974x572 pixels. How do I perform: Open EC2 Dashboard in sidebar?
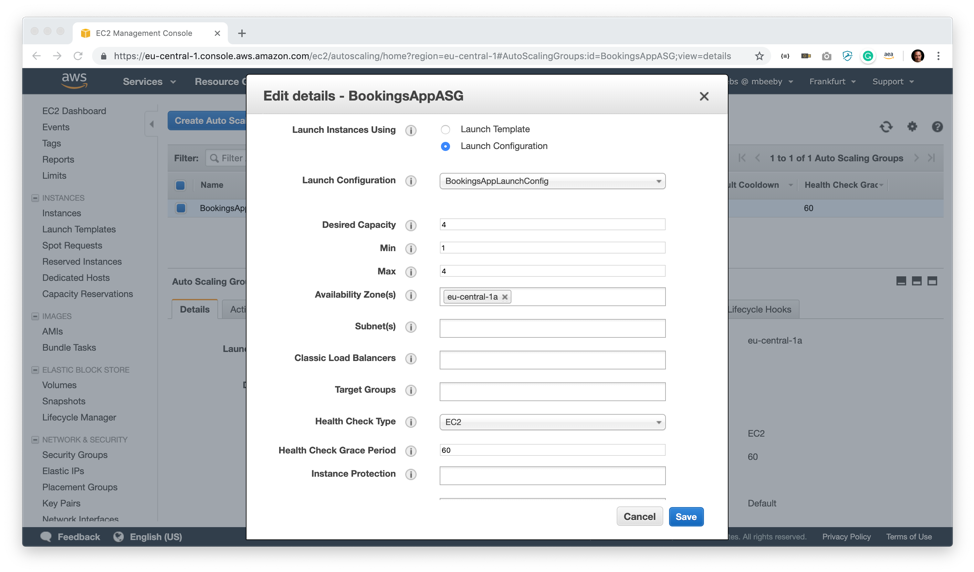[74, 111]
